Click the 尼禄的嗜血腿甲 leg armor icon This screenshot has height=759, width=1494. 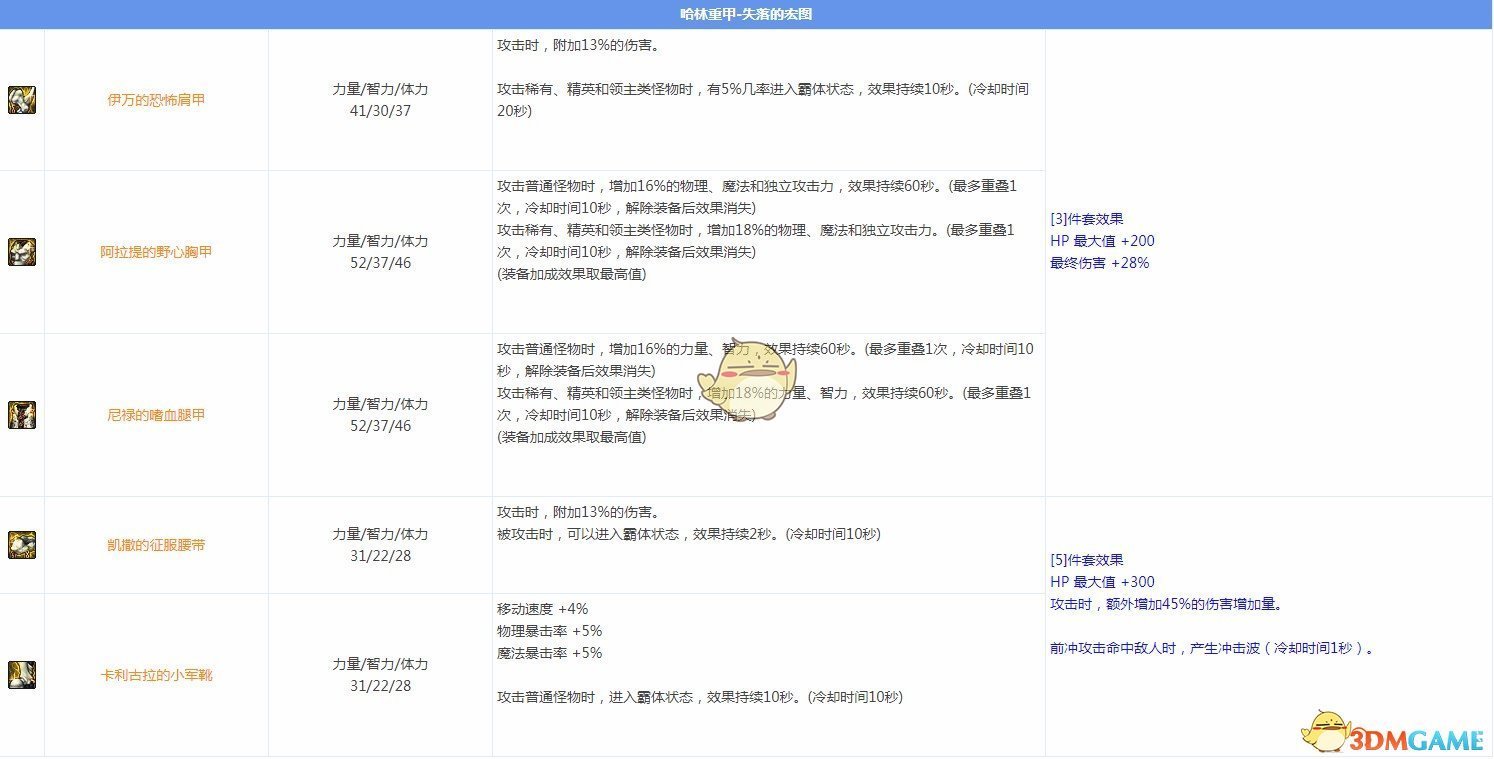(22, 415)
